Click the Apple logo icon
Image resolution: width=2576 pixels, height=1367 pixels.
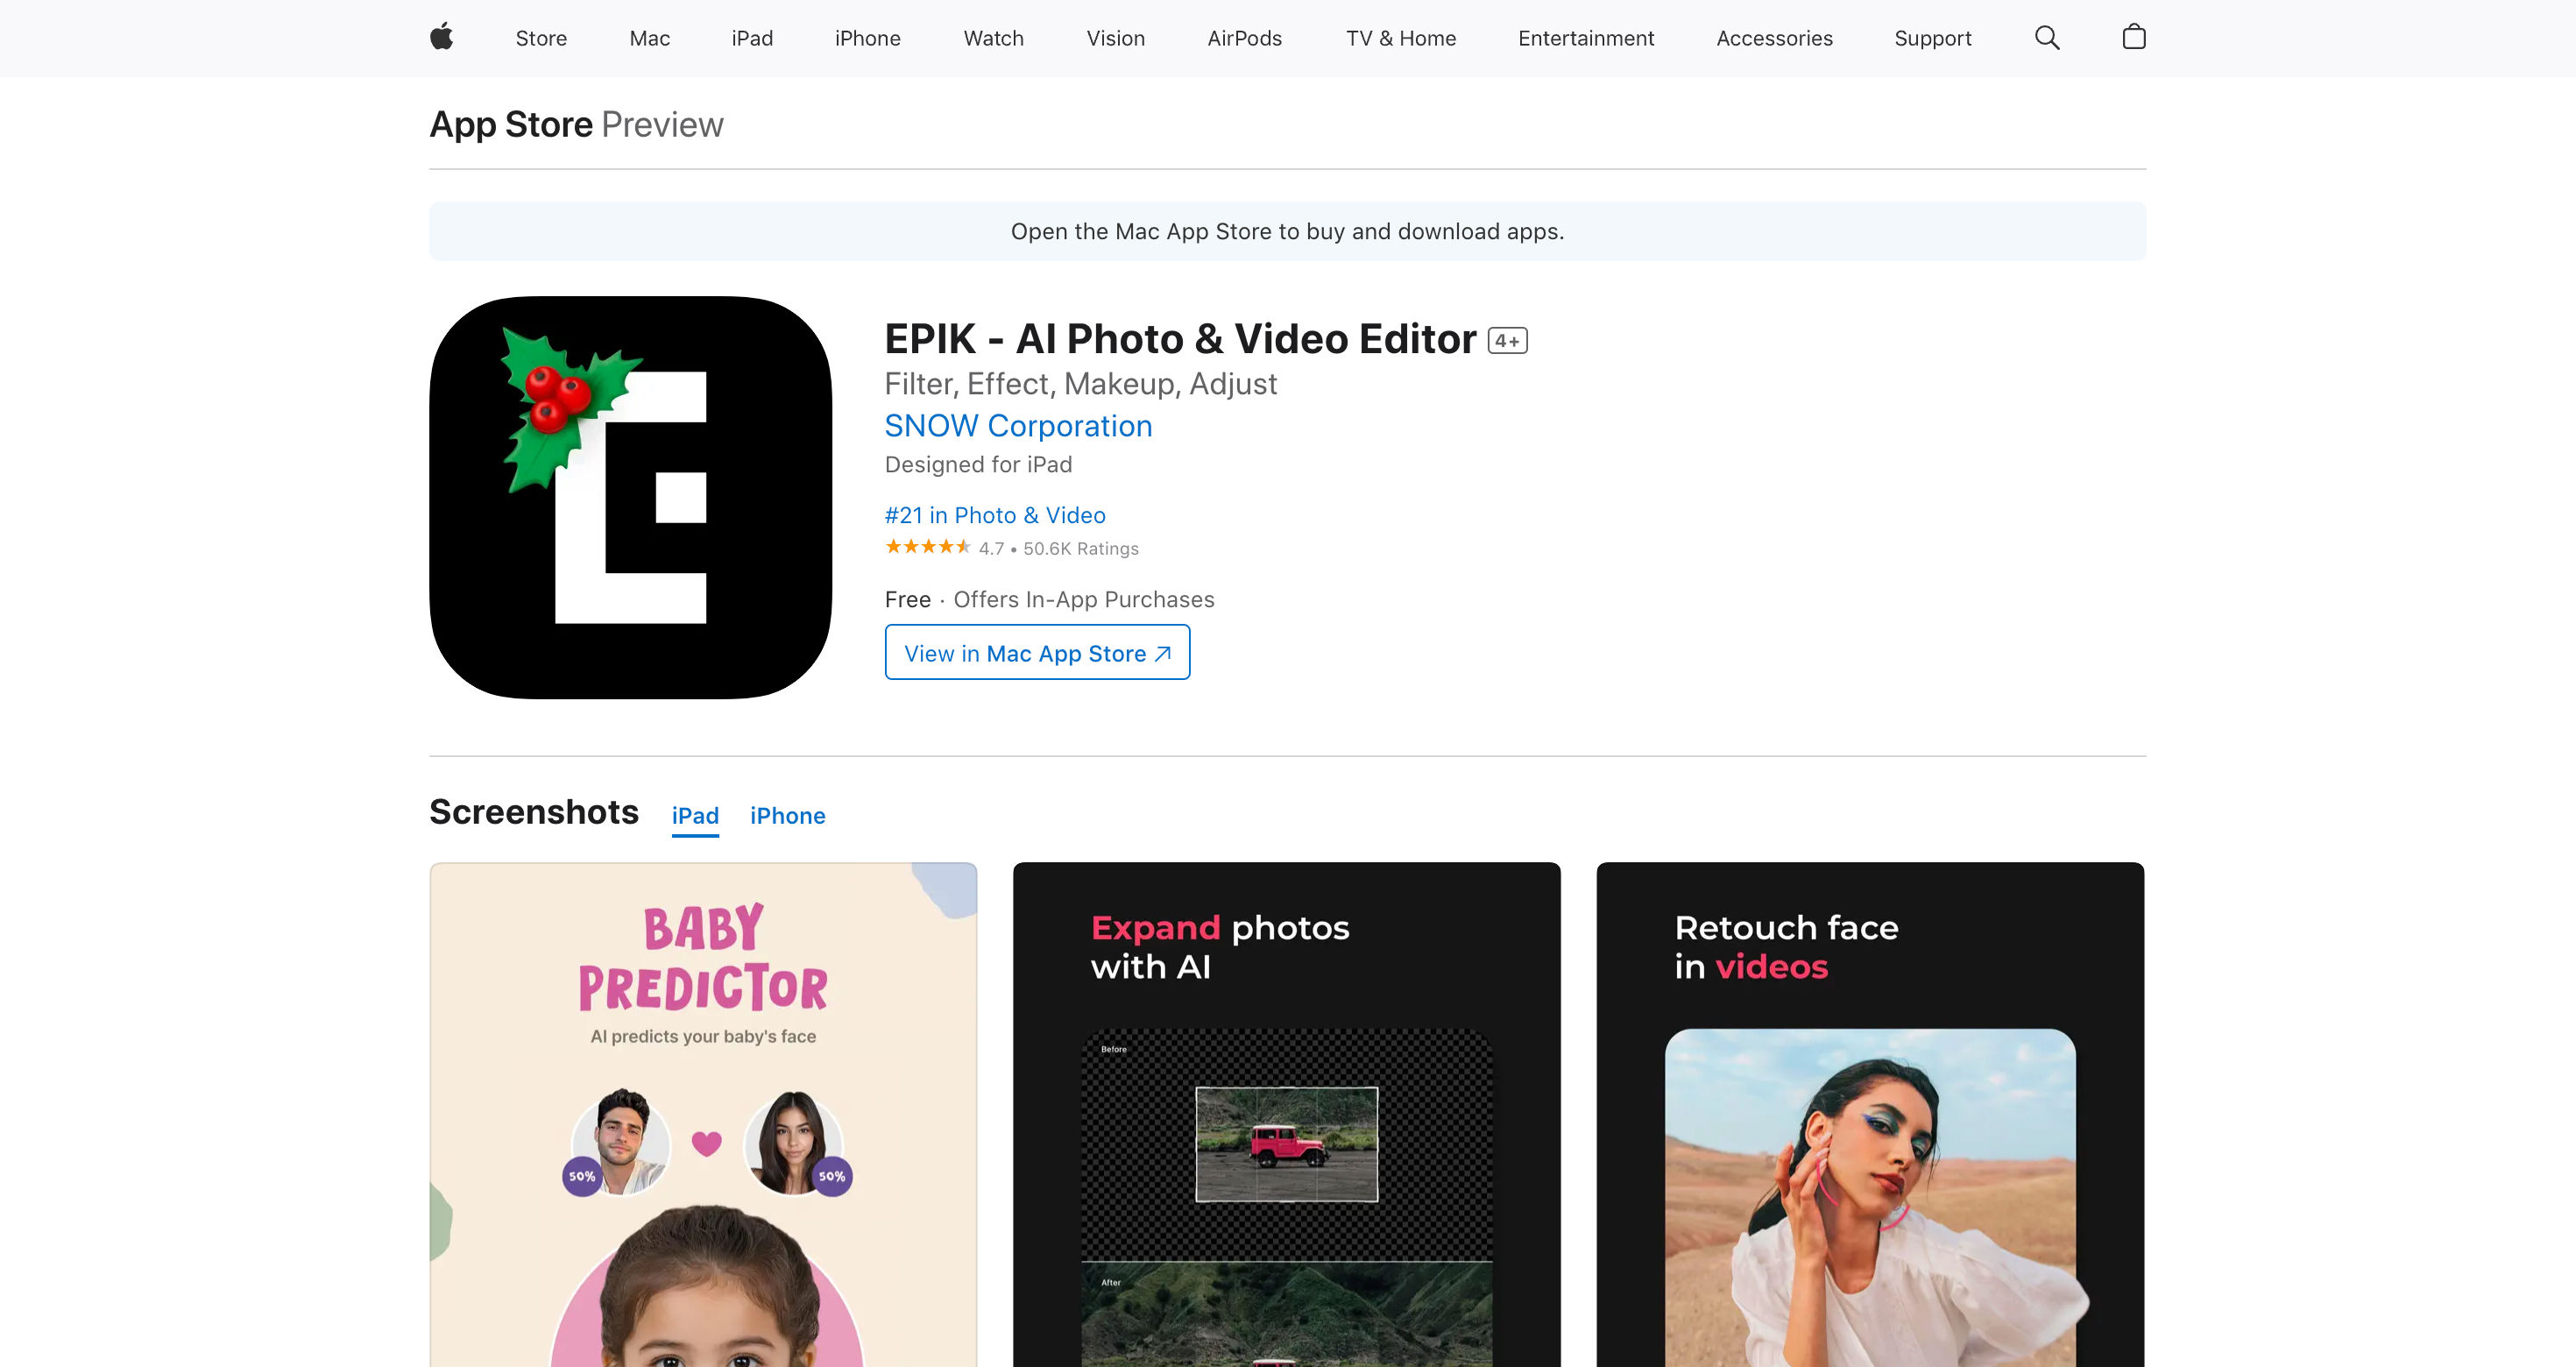point(441,38)
